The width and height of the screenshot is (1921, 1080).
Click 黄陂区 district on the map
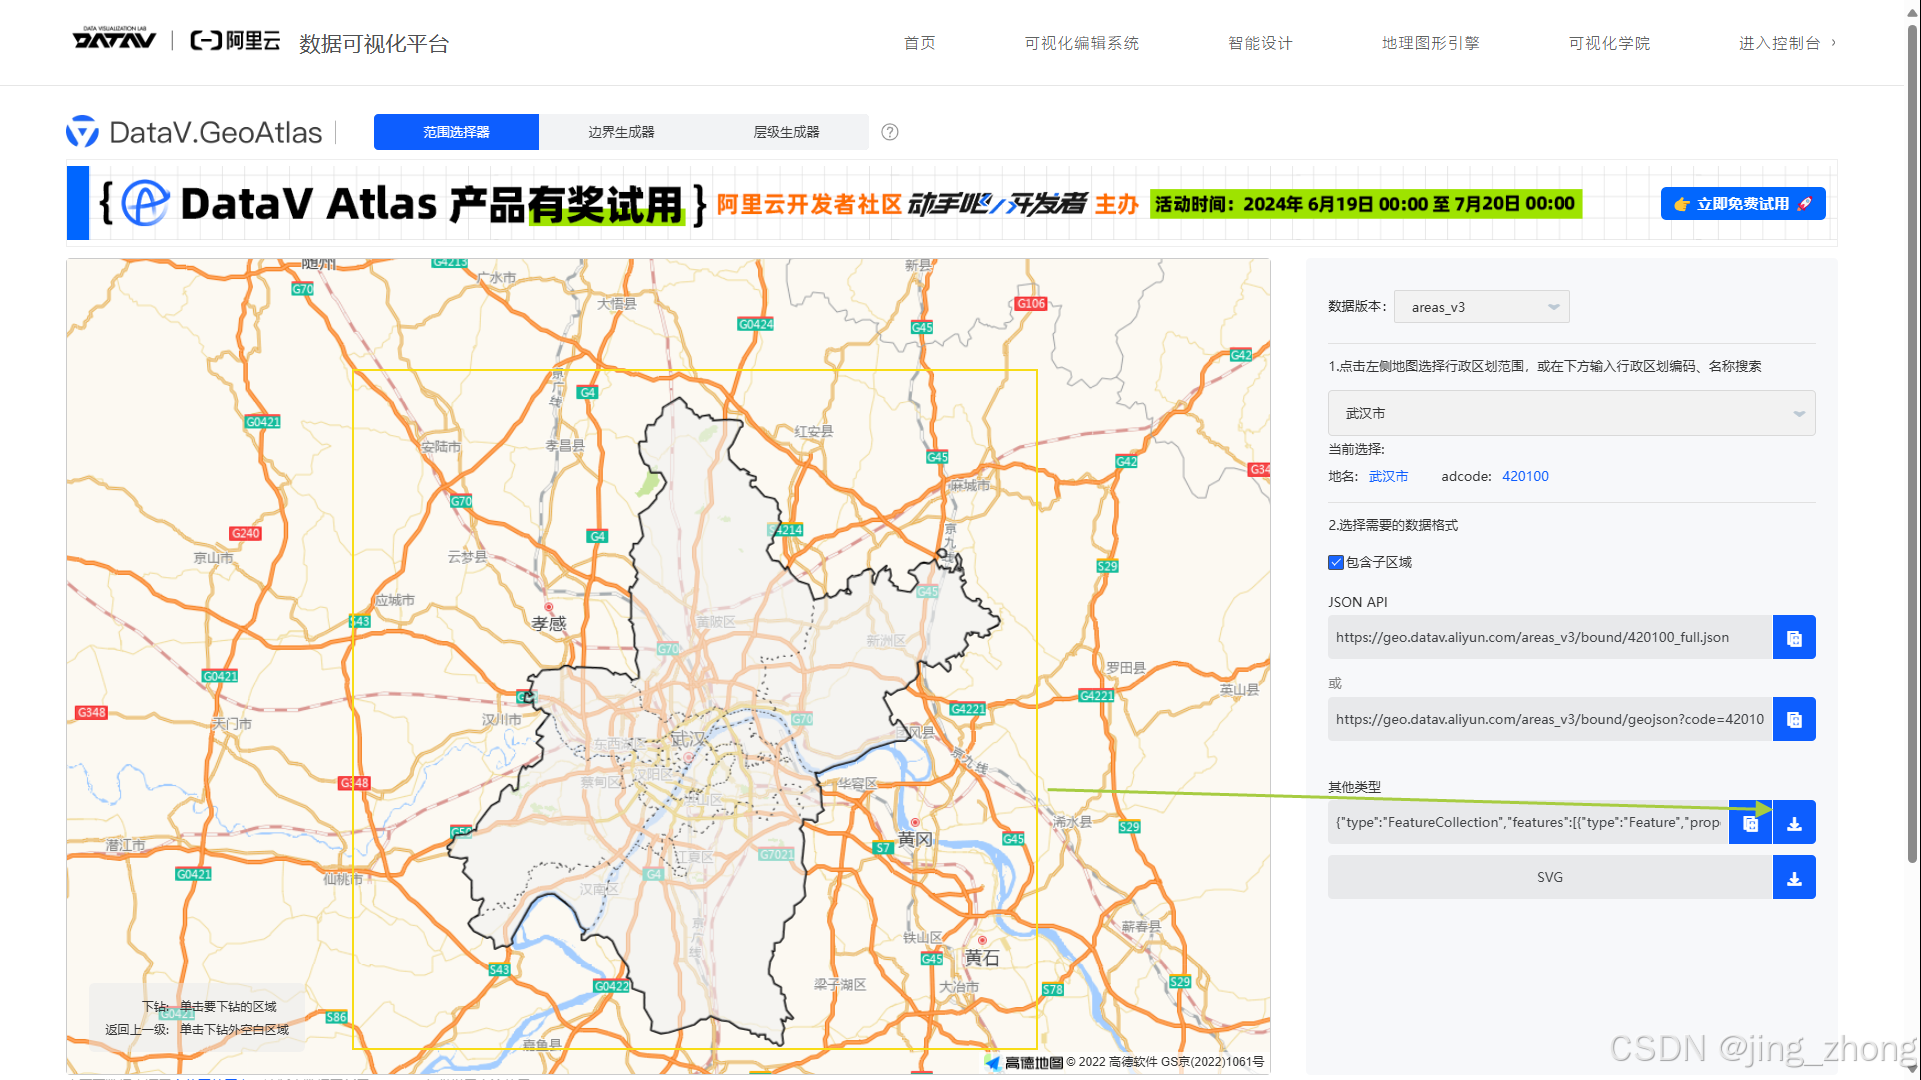coord(716,622)
